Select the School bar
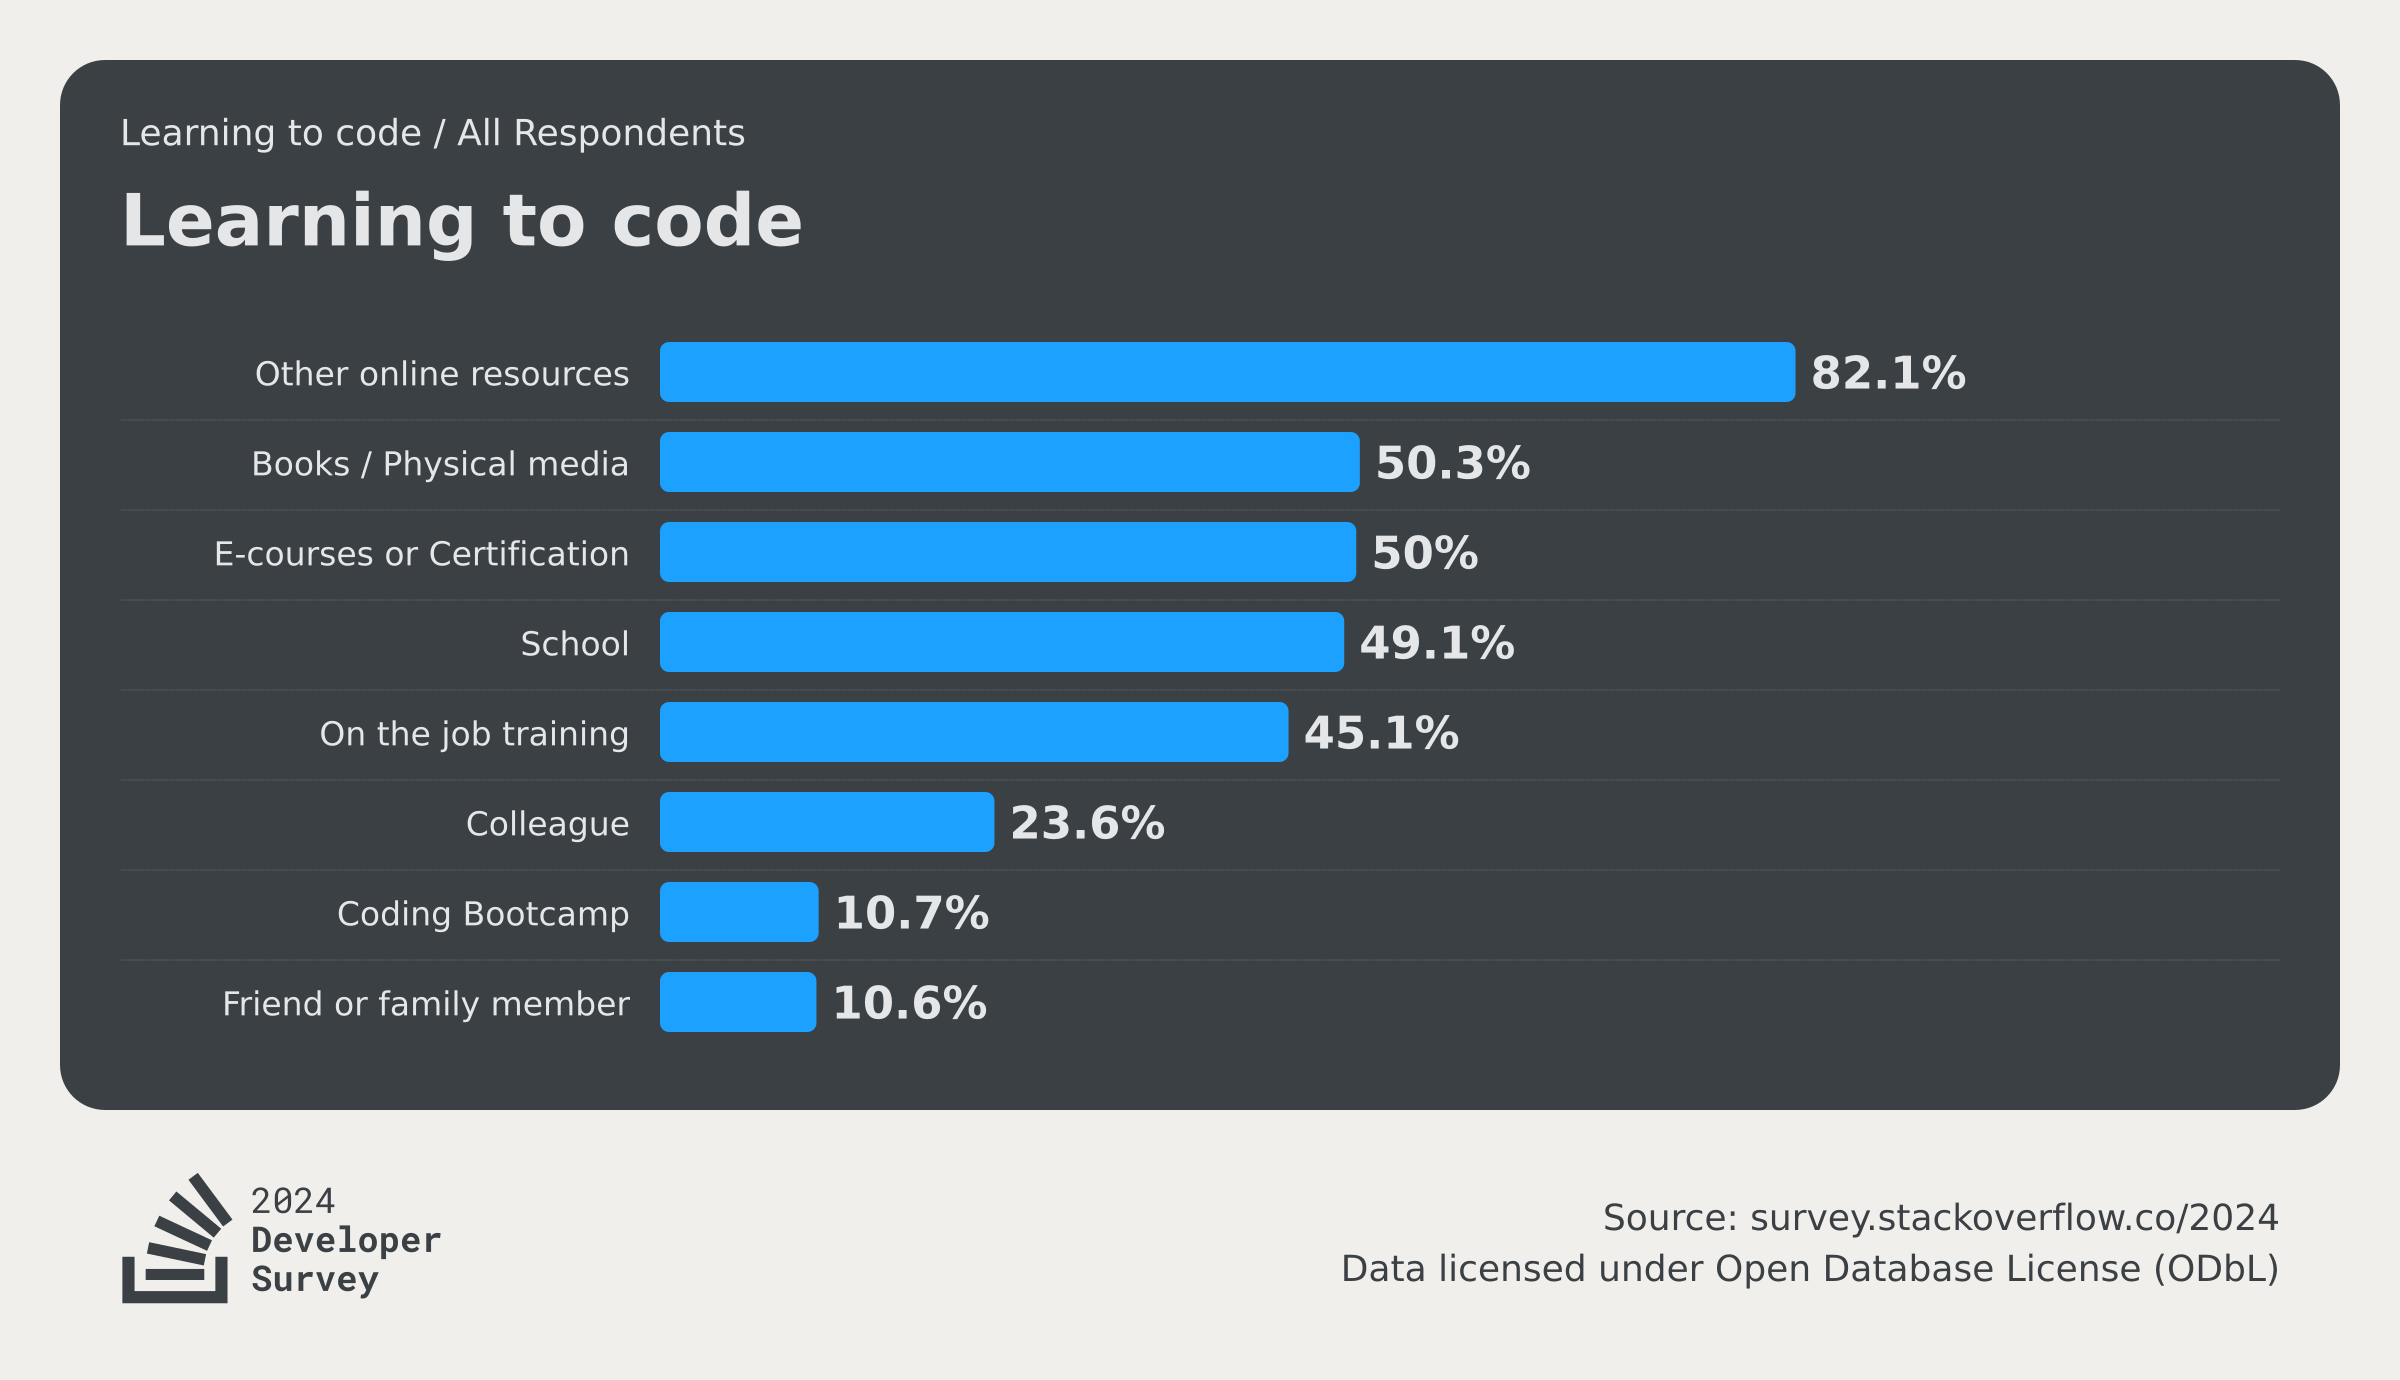2400x1380 pixels. (x=1002, y=642)
